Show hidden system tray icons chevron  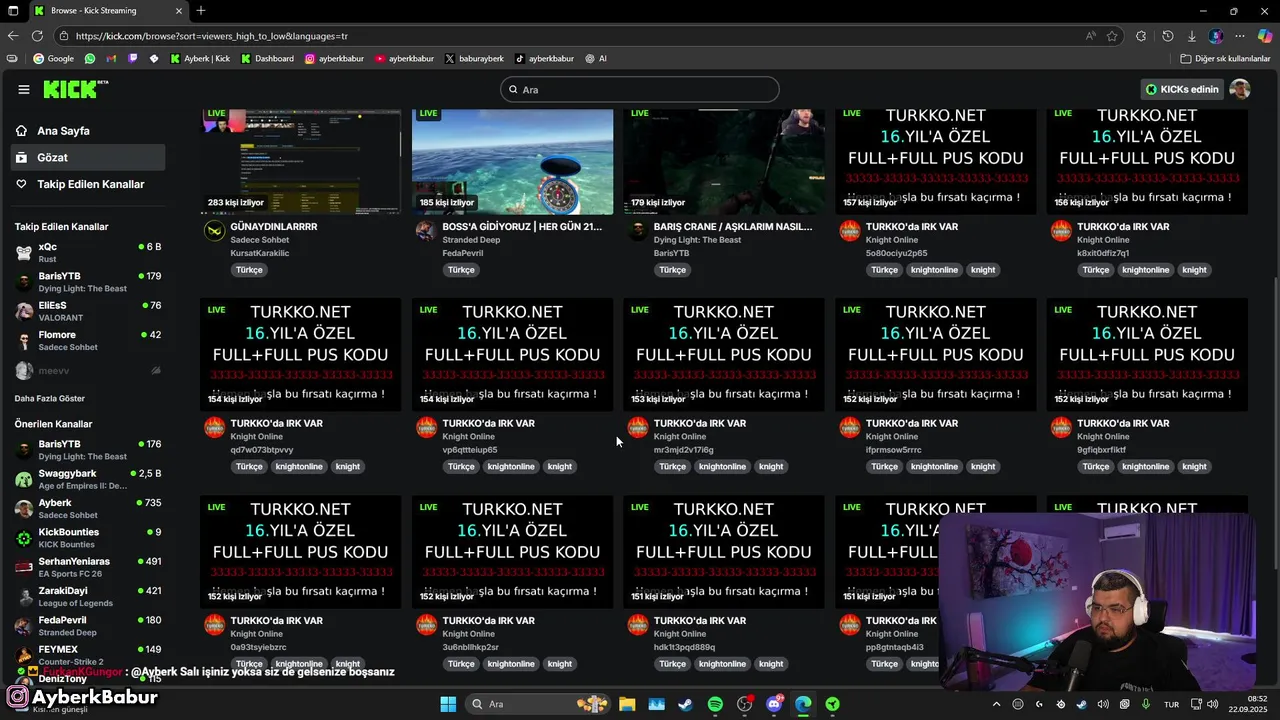pos(996,704)
